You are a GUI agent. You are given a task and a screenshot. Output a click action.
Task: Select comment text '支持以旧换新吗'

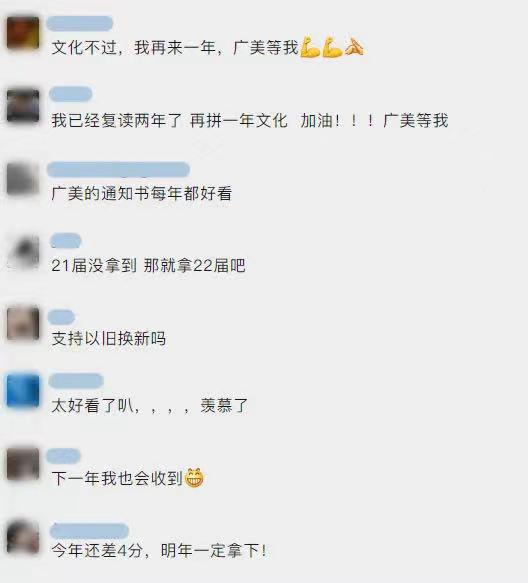(x=109, y=339)
